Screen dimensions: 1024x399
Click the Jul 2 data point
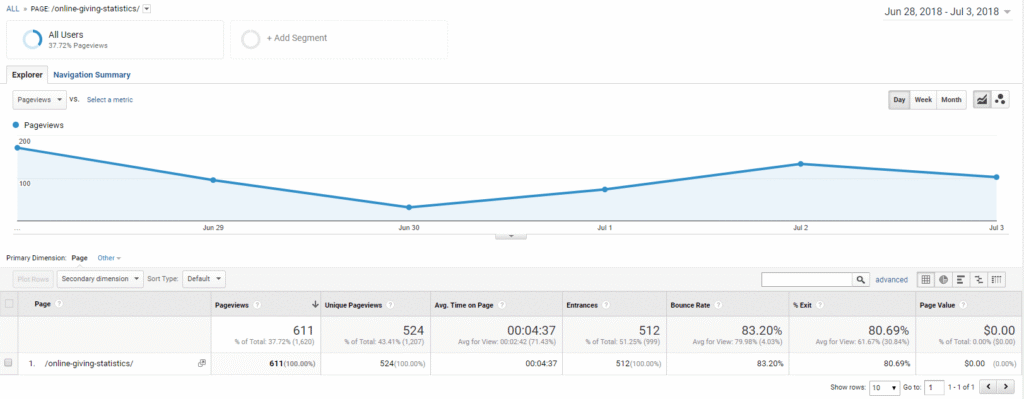800,164
